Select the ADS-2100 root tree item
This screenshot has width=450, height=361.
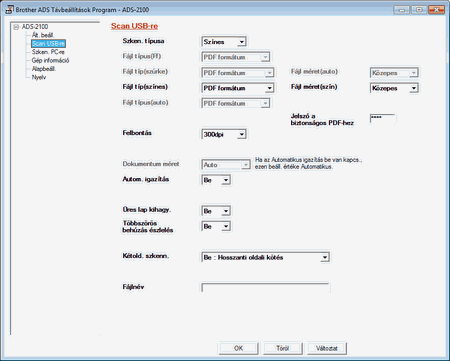click(35, 27)
